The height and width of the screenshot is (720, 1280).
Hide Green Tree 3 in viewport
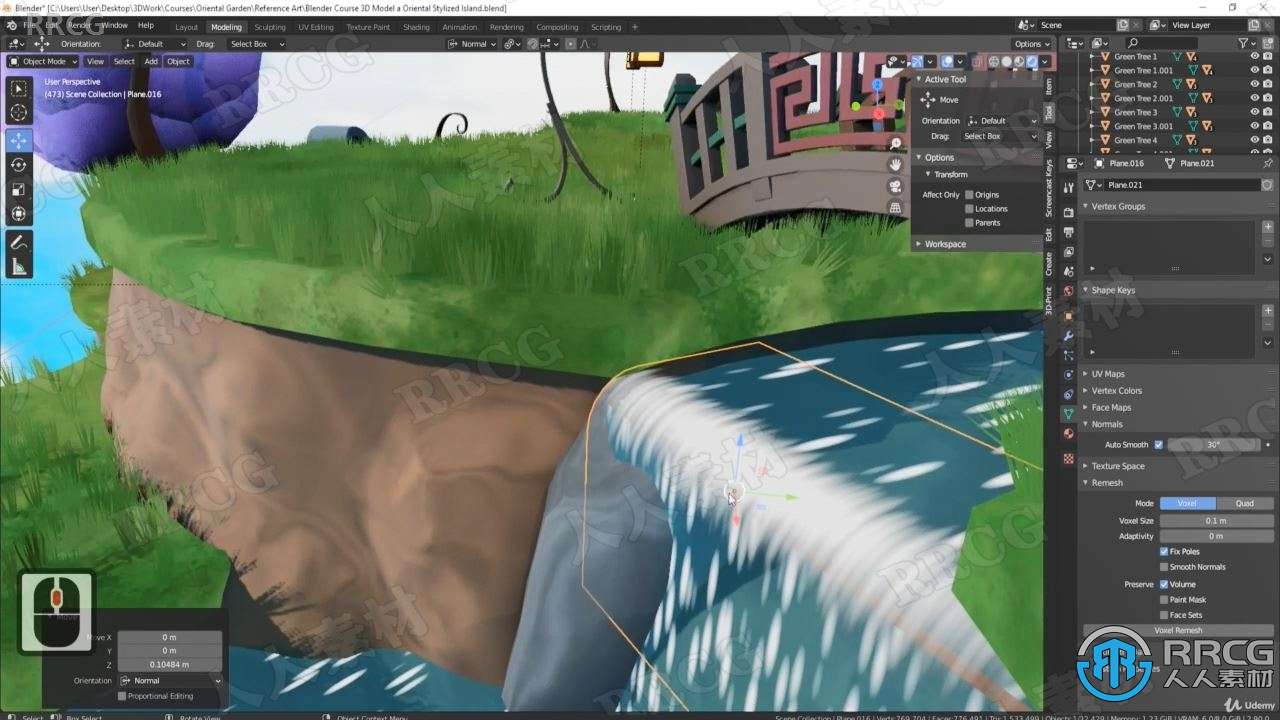(x=1254, y=112)
